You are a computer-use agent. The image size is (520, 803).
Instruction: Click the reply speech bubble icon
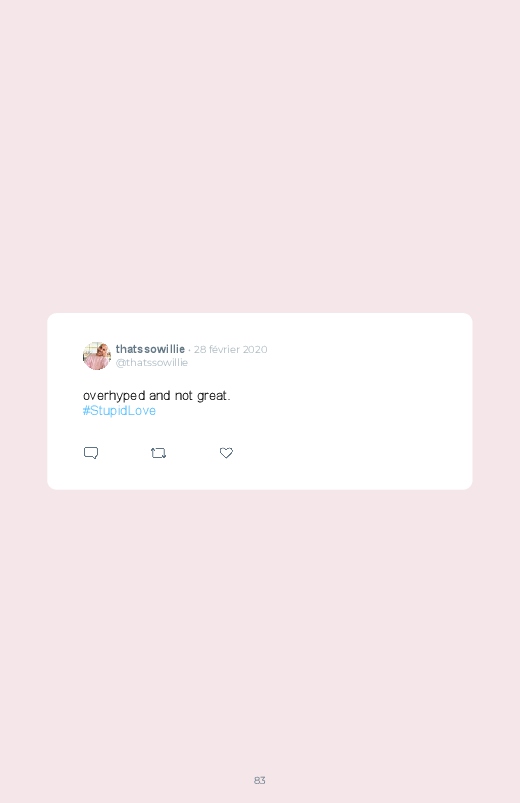91,453
